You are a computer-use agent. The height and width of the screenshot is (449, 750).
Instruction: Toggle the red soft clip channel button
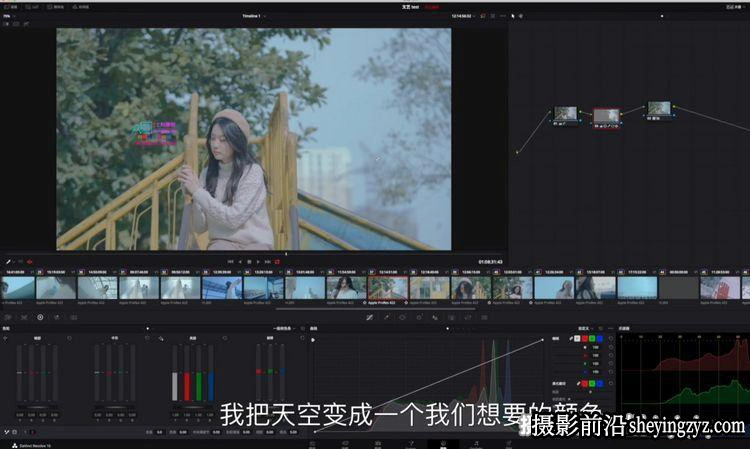pyautogui.click(x=585, y=383)
